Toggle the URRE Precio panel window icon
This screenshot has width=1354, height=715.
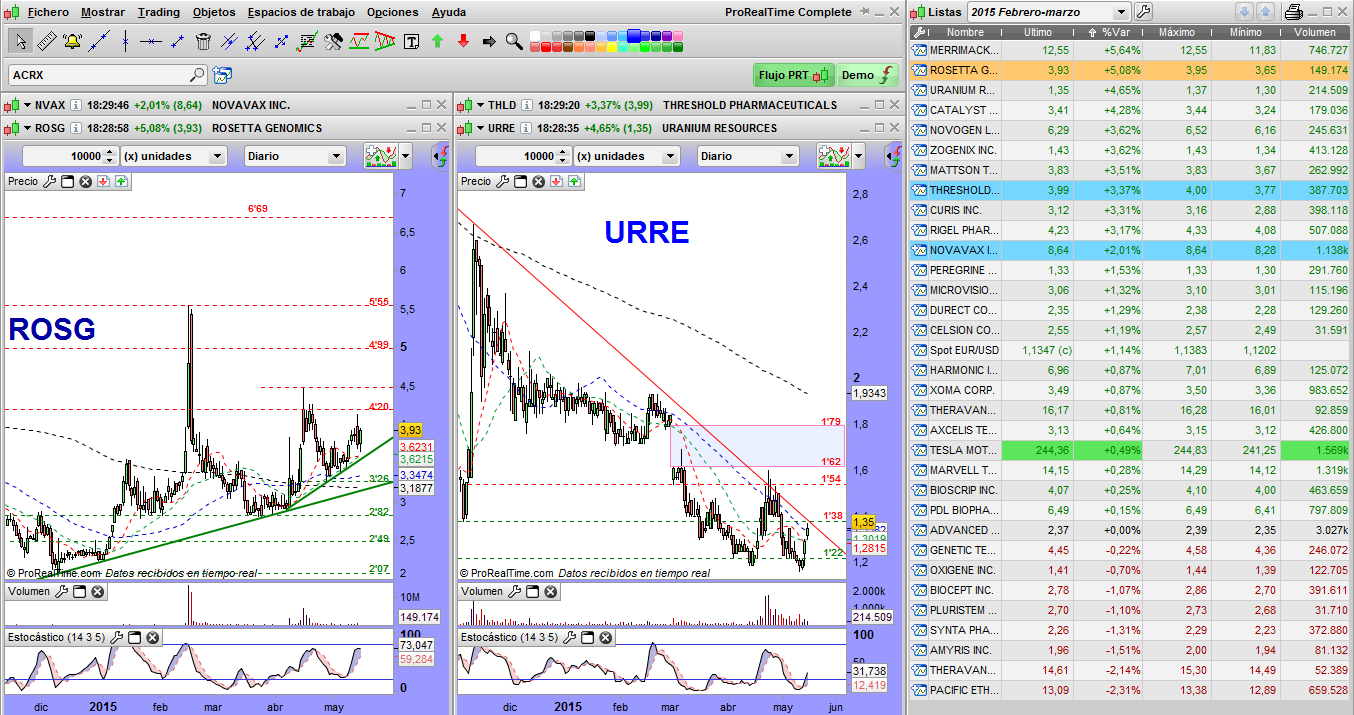pos(521,181)
